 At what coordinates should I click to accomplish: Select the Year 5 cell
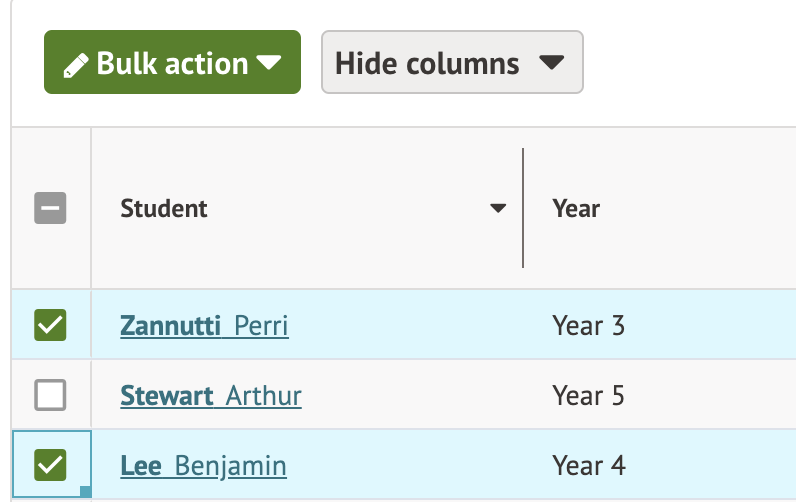pos(588,396)
